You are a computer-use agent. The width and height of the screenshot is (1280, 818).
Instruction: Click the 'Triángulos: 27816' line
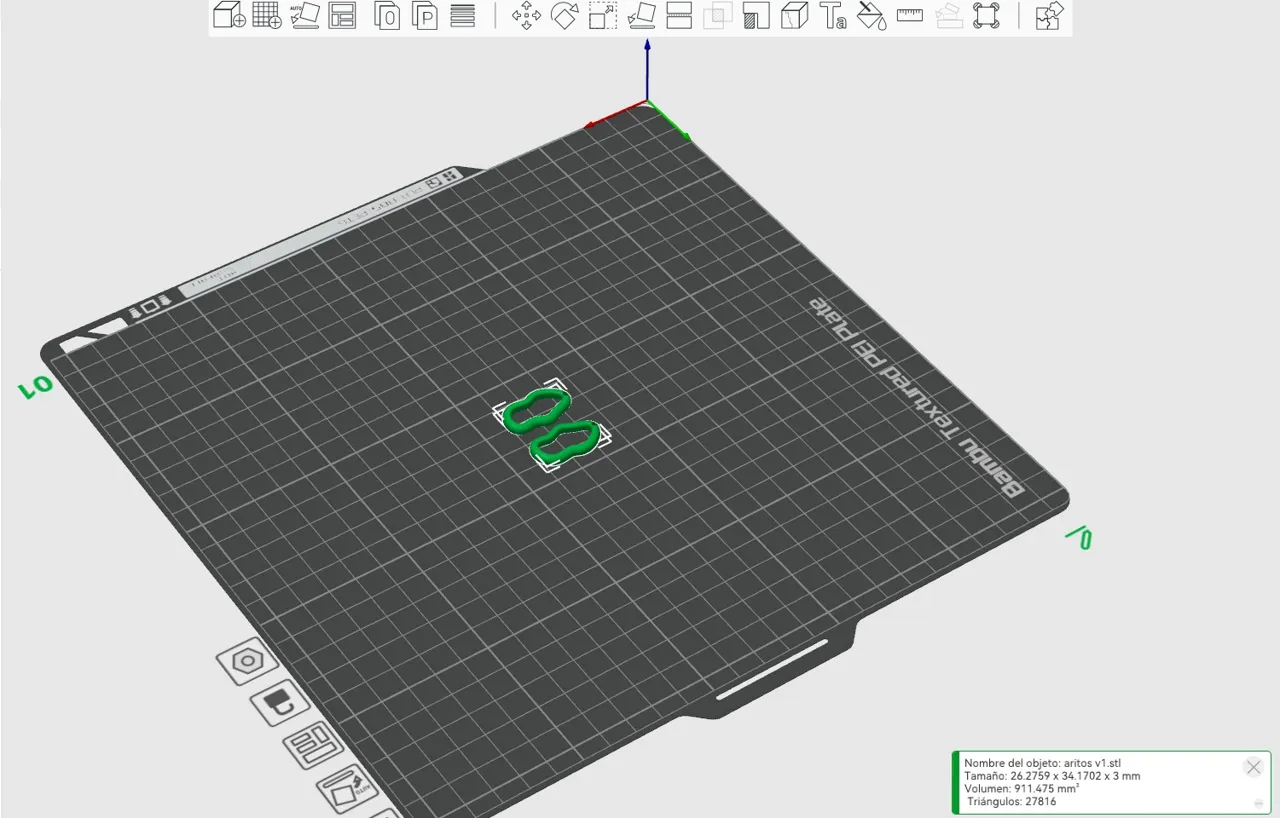pyautogui.click(x=1012, y=801)
